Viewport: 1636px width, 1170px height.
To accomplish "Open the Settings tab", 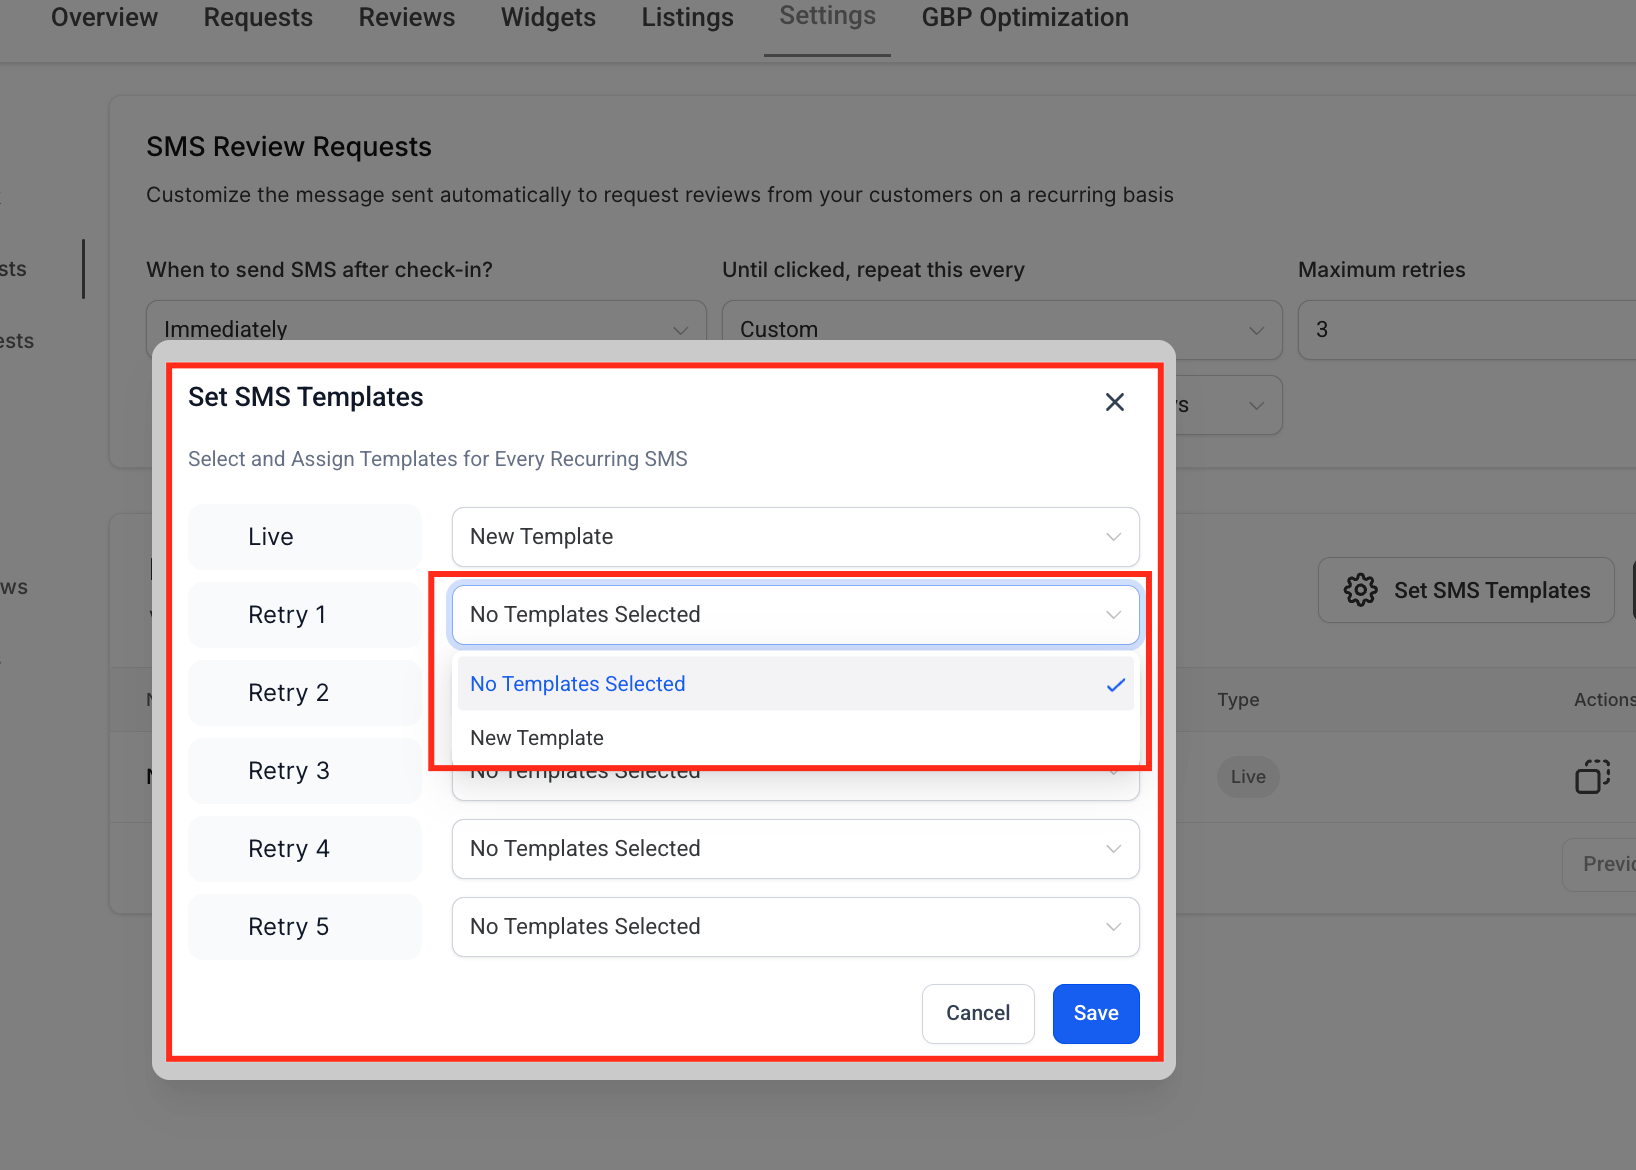I will pyautogui.click(x=827, y=16).
